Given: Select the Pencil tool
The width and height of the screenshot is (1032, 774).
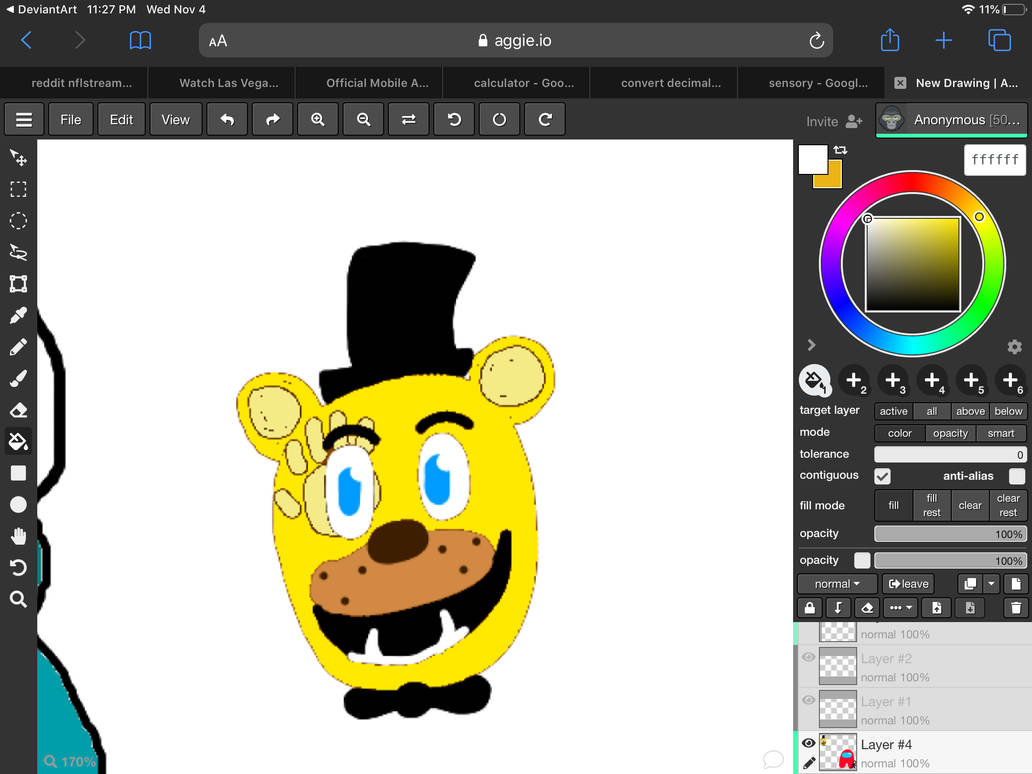Looking at the screenshot, I should [x=18, y=347].
